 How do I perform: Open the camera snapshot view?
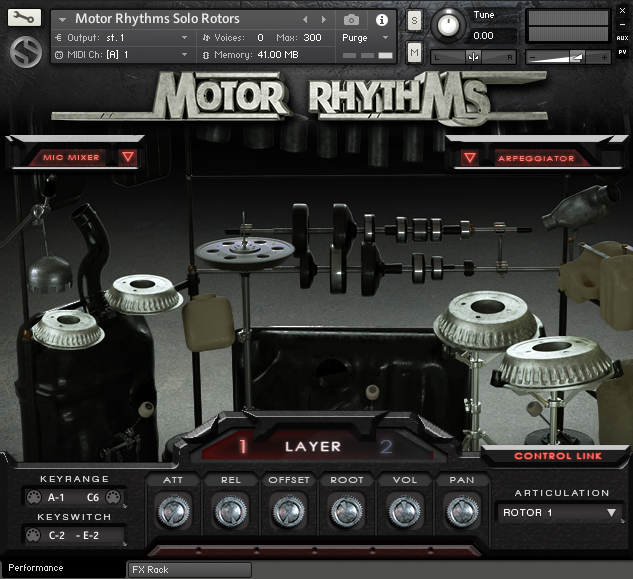(x=351, y=20)
